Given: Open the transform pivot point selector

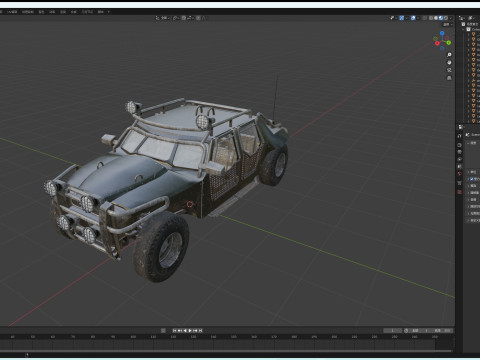Looking at the screenshot, I should [x=176, y=18].
